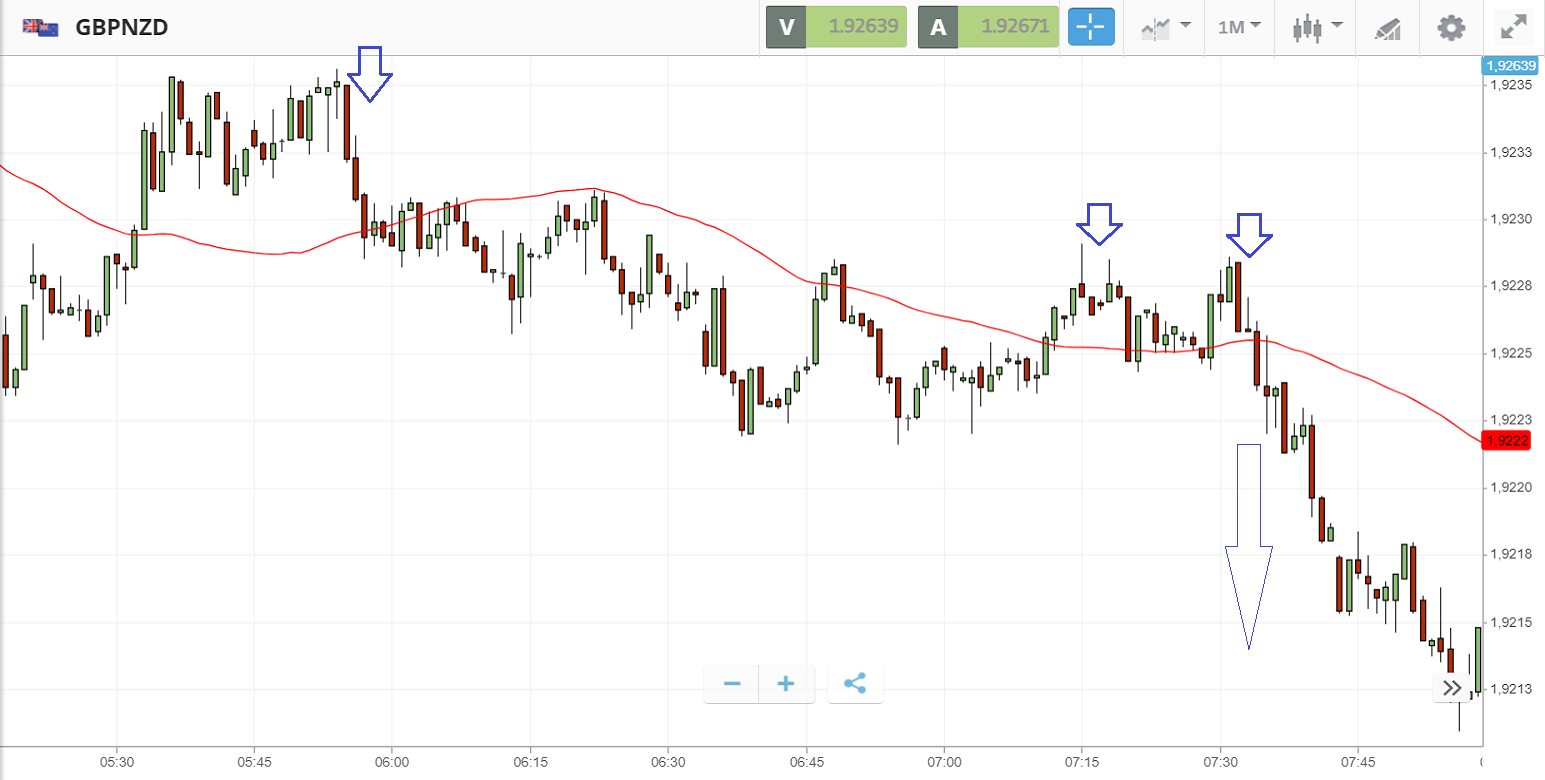Jump to latest candle with double-arrow
Viewport: 1545px width, 780px height.
tap(1452, 688)
